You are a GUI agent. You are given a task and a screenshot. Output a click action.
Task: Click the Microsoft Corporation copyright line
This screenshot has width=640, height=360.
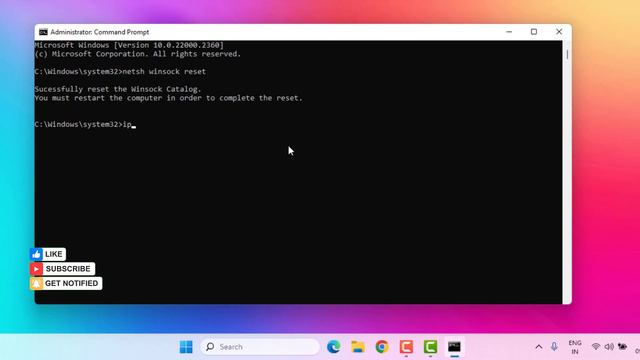138,54
